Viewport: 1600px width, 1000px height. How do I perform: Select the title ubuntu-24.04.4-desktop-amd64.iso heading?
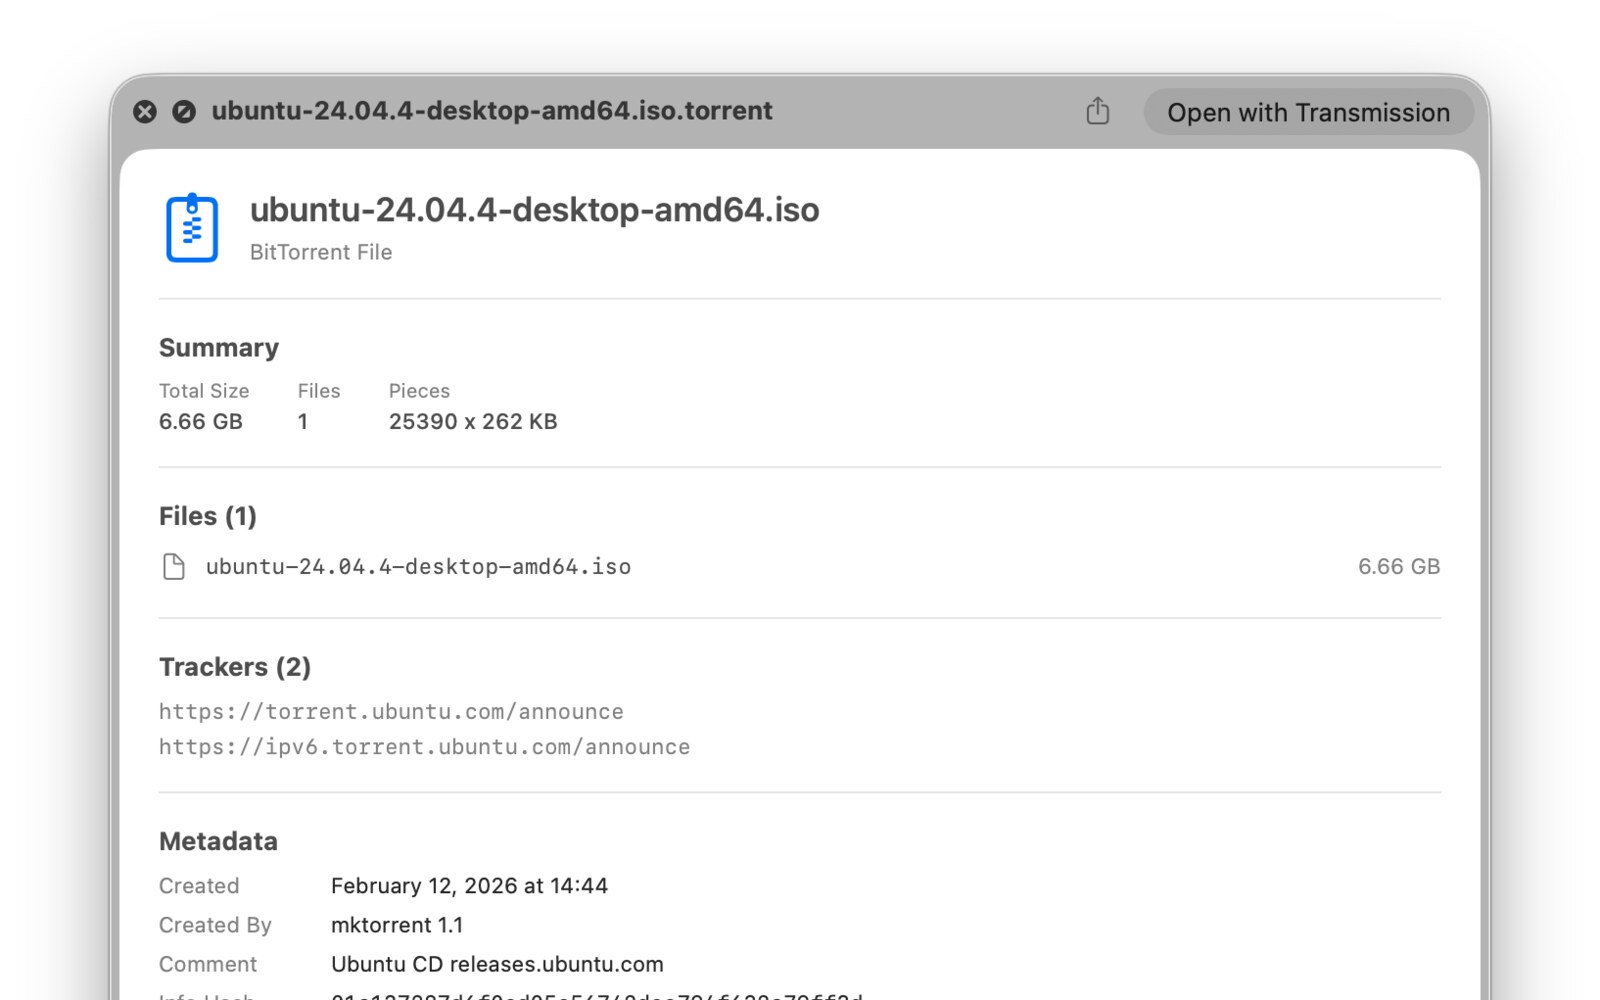click(x=534, y=210)
